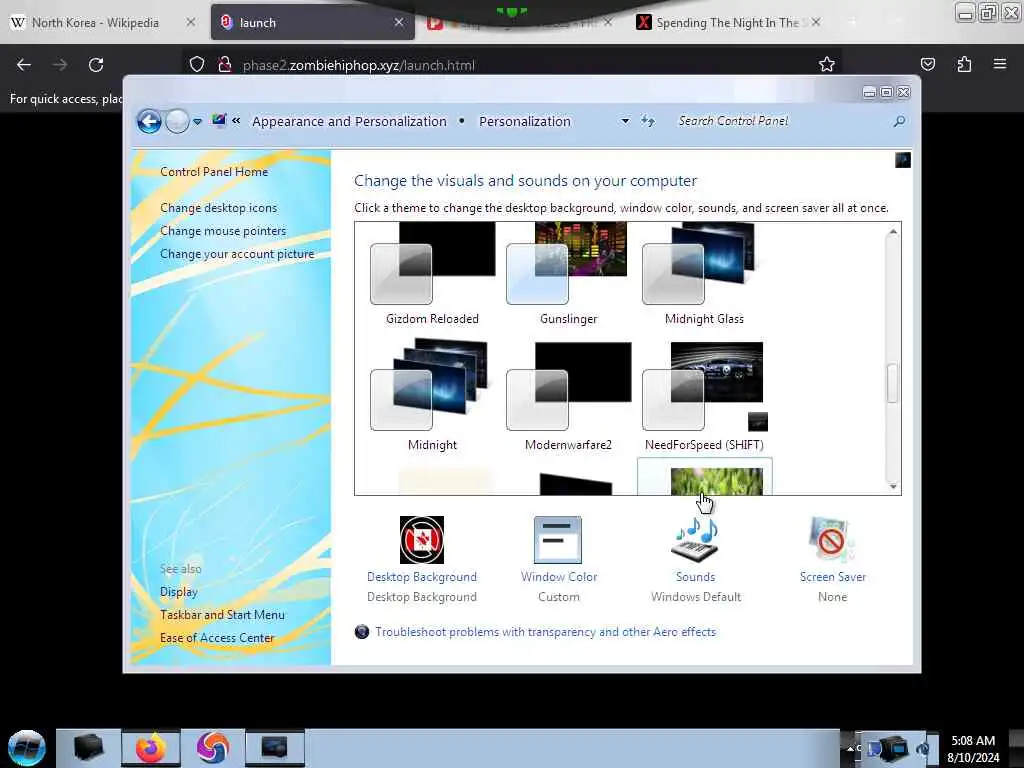Open the black folder taskbar icon
This screenshot has height=768, width=1024.
pyautogui.click(x=88, y=748)
